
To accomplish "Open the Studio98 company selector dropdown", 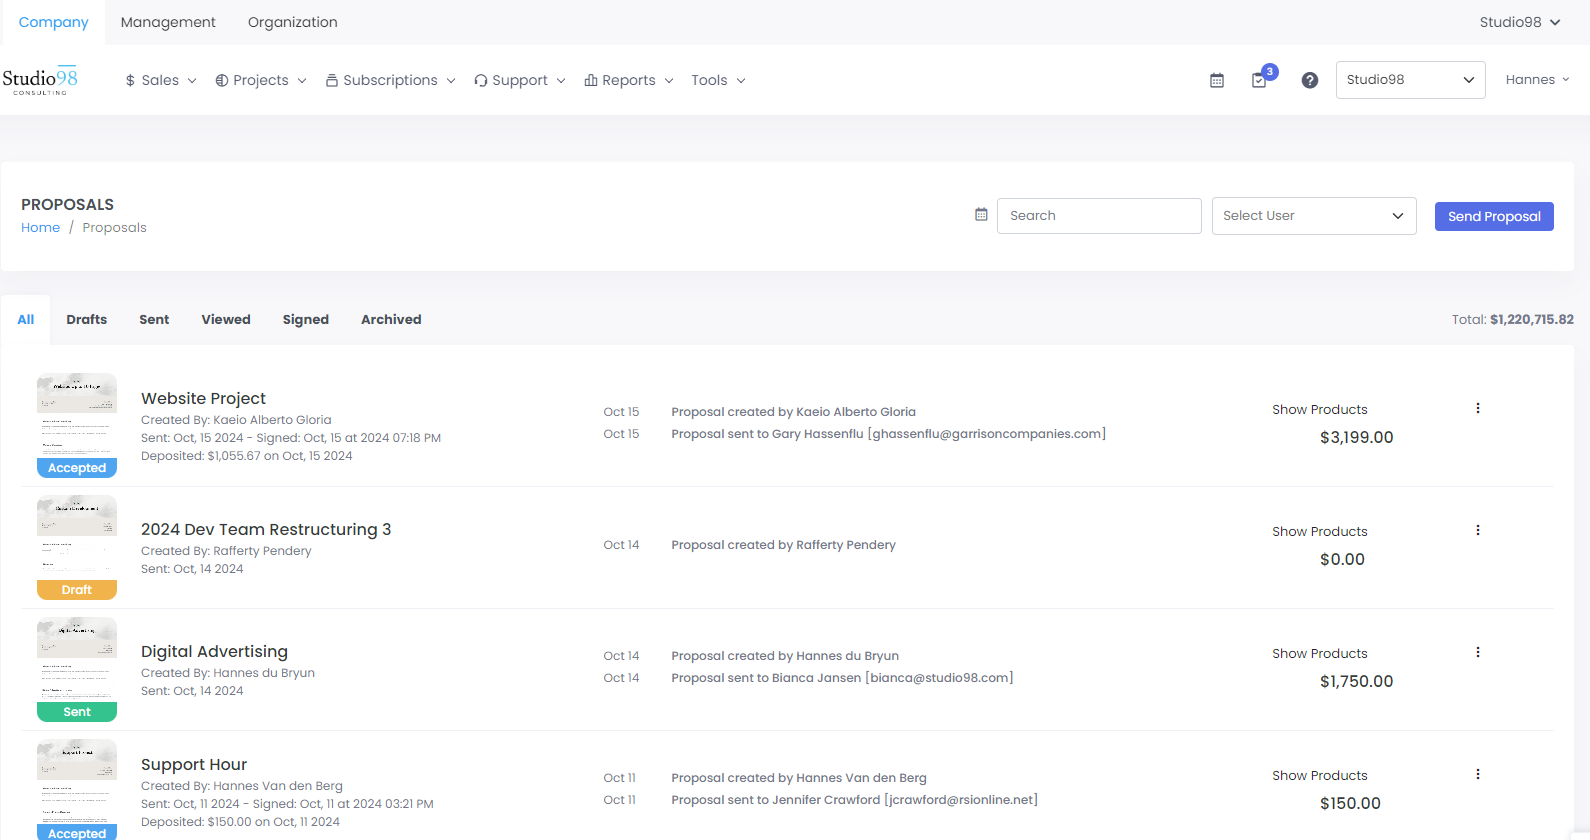I will click(1410, 80).
